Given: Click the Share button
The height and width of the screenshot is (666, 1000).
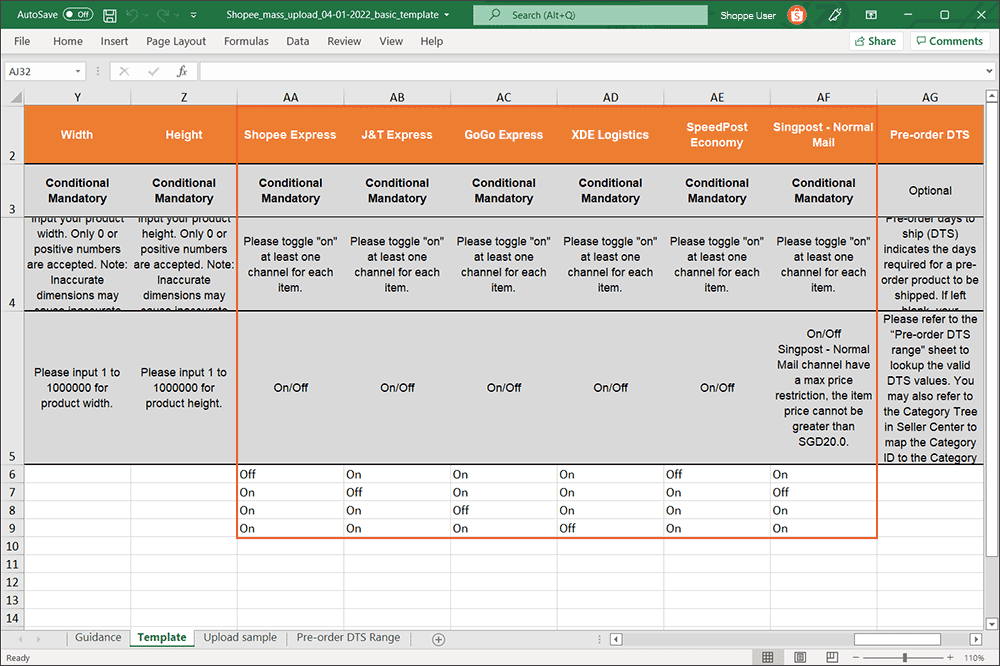Looking at the screenshot, I should [x=875, y=41].
